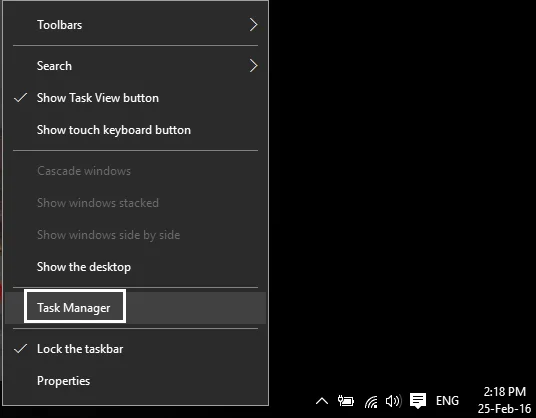Open the Toolbars menu entry
Image resolution: width=536 pixels, height=418 pixels.
tap(135, 25)
